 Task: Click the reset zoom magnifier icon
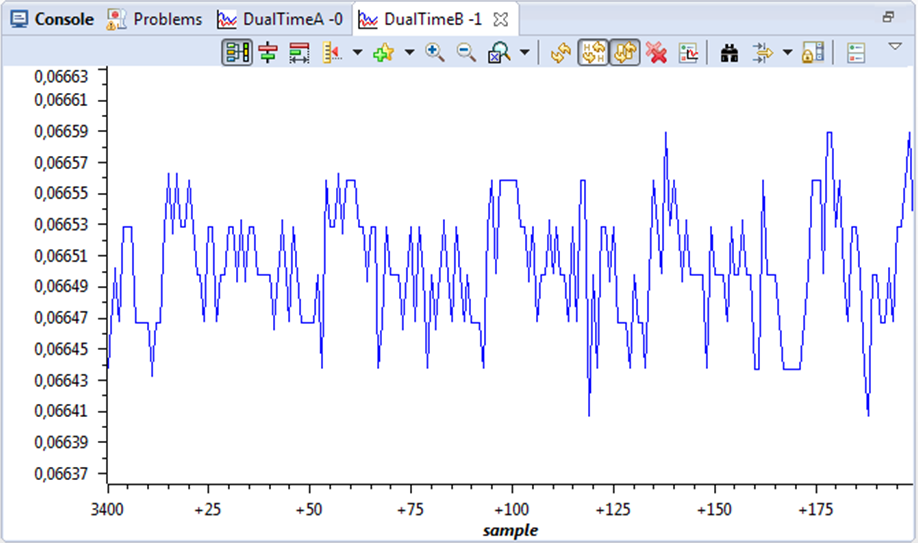pos(499,53)
